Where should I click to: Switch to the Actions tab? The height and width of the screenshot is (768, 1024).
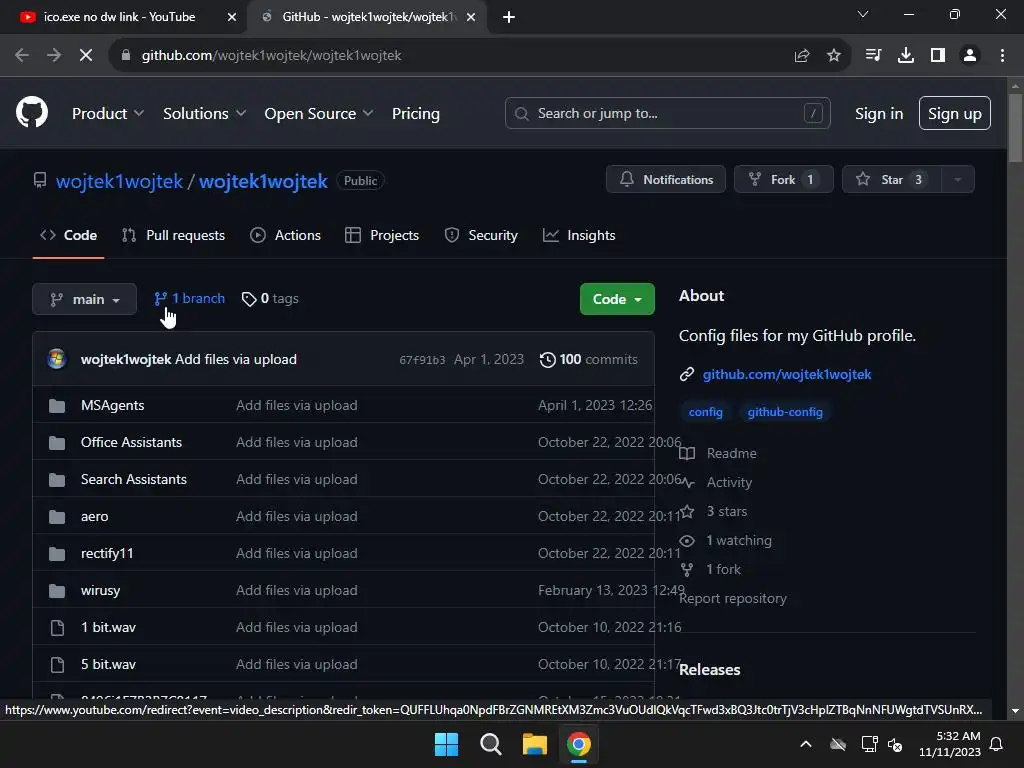click(285, 235)
